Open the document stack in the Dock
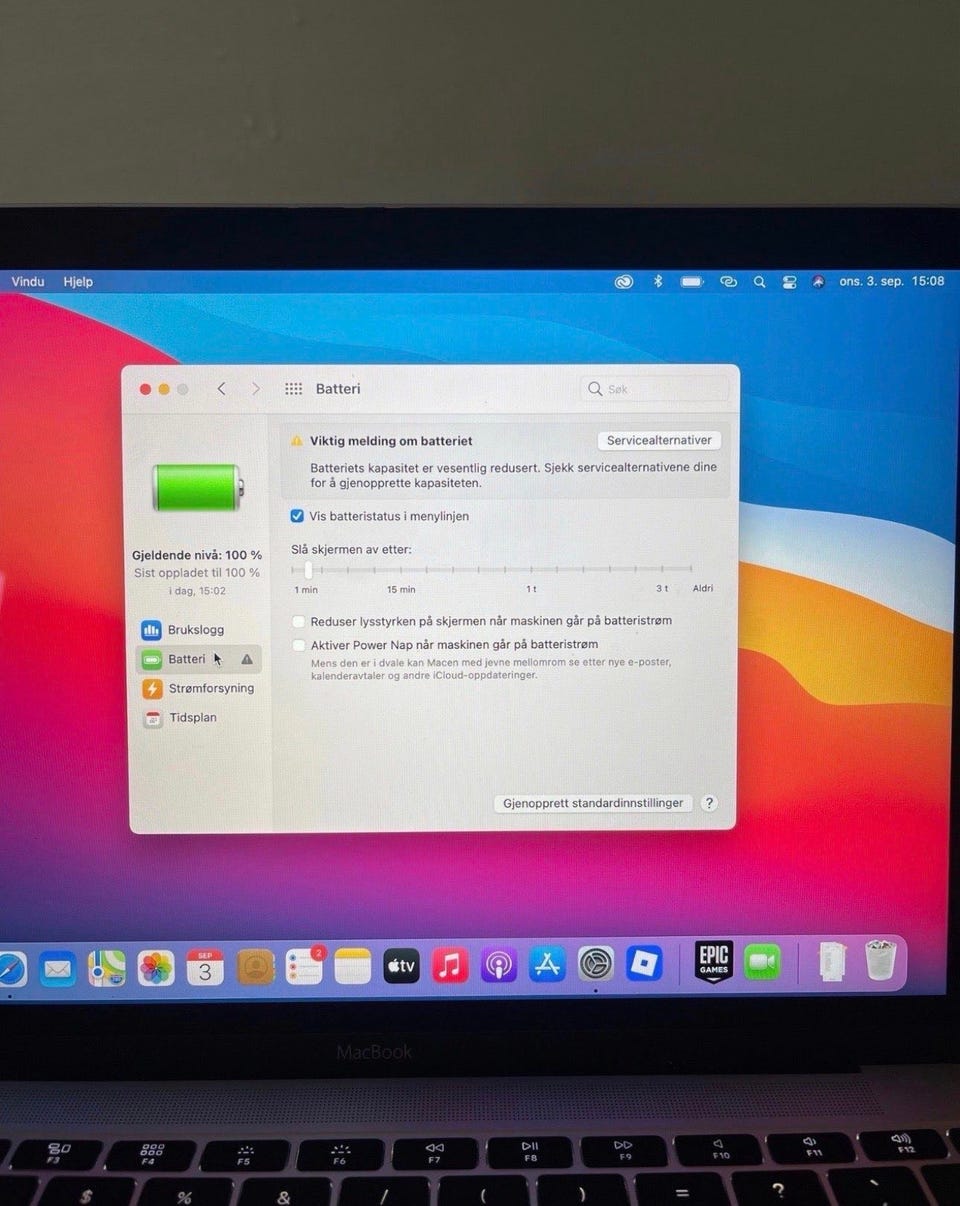The image size is (960, 1206). [x=832, y=962]
